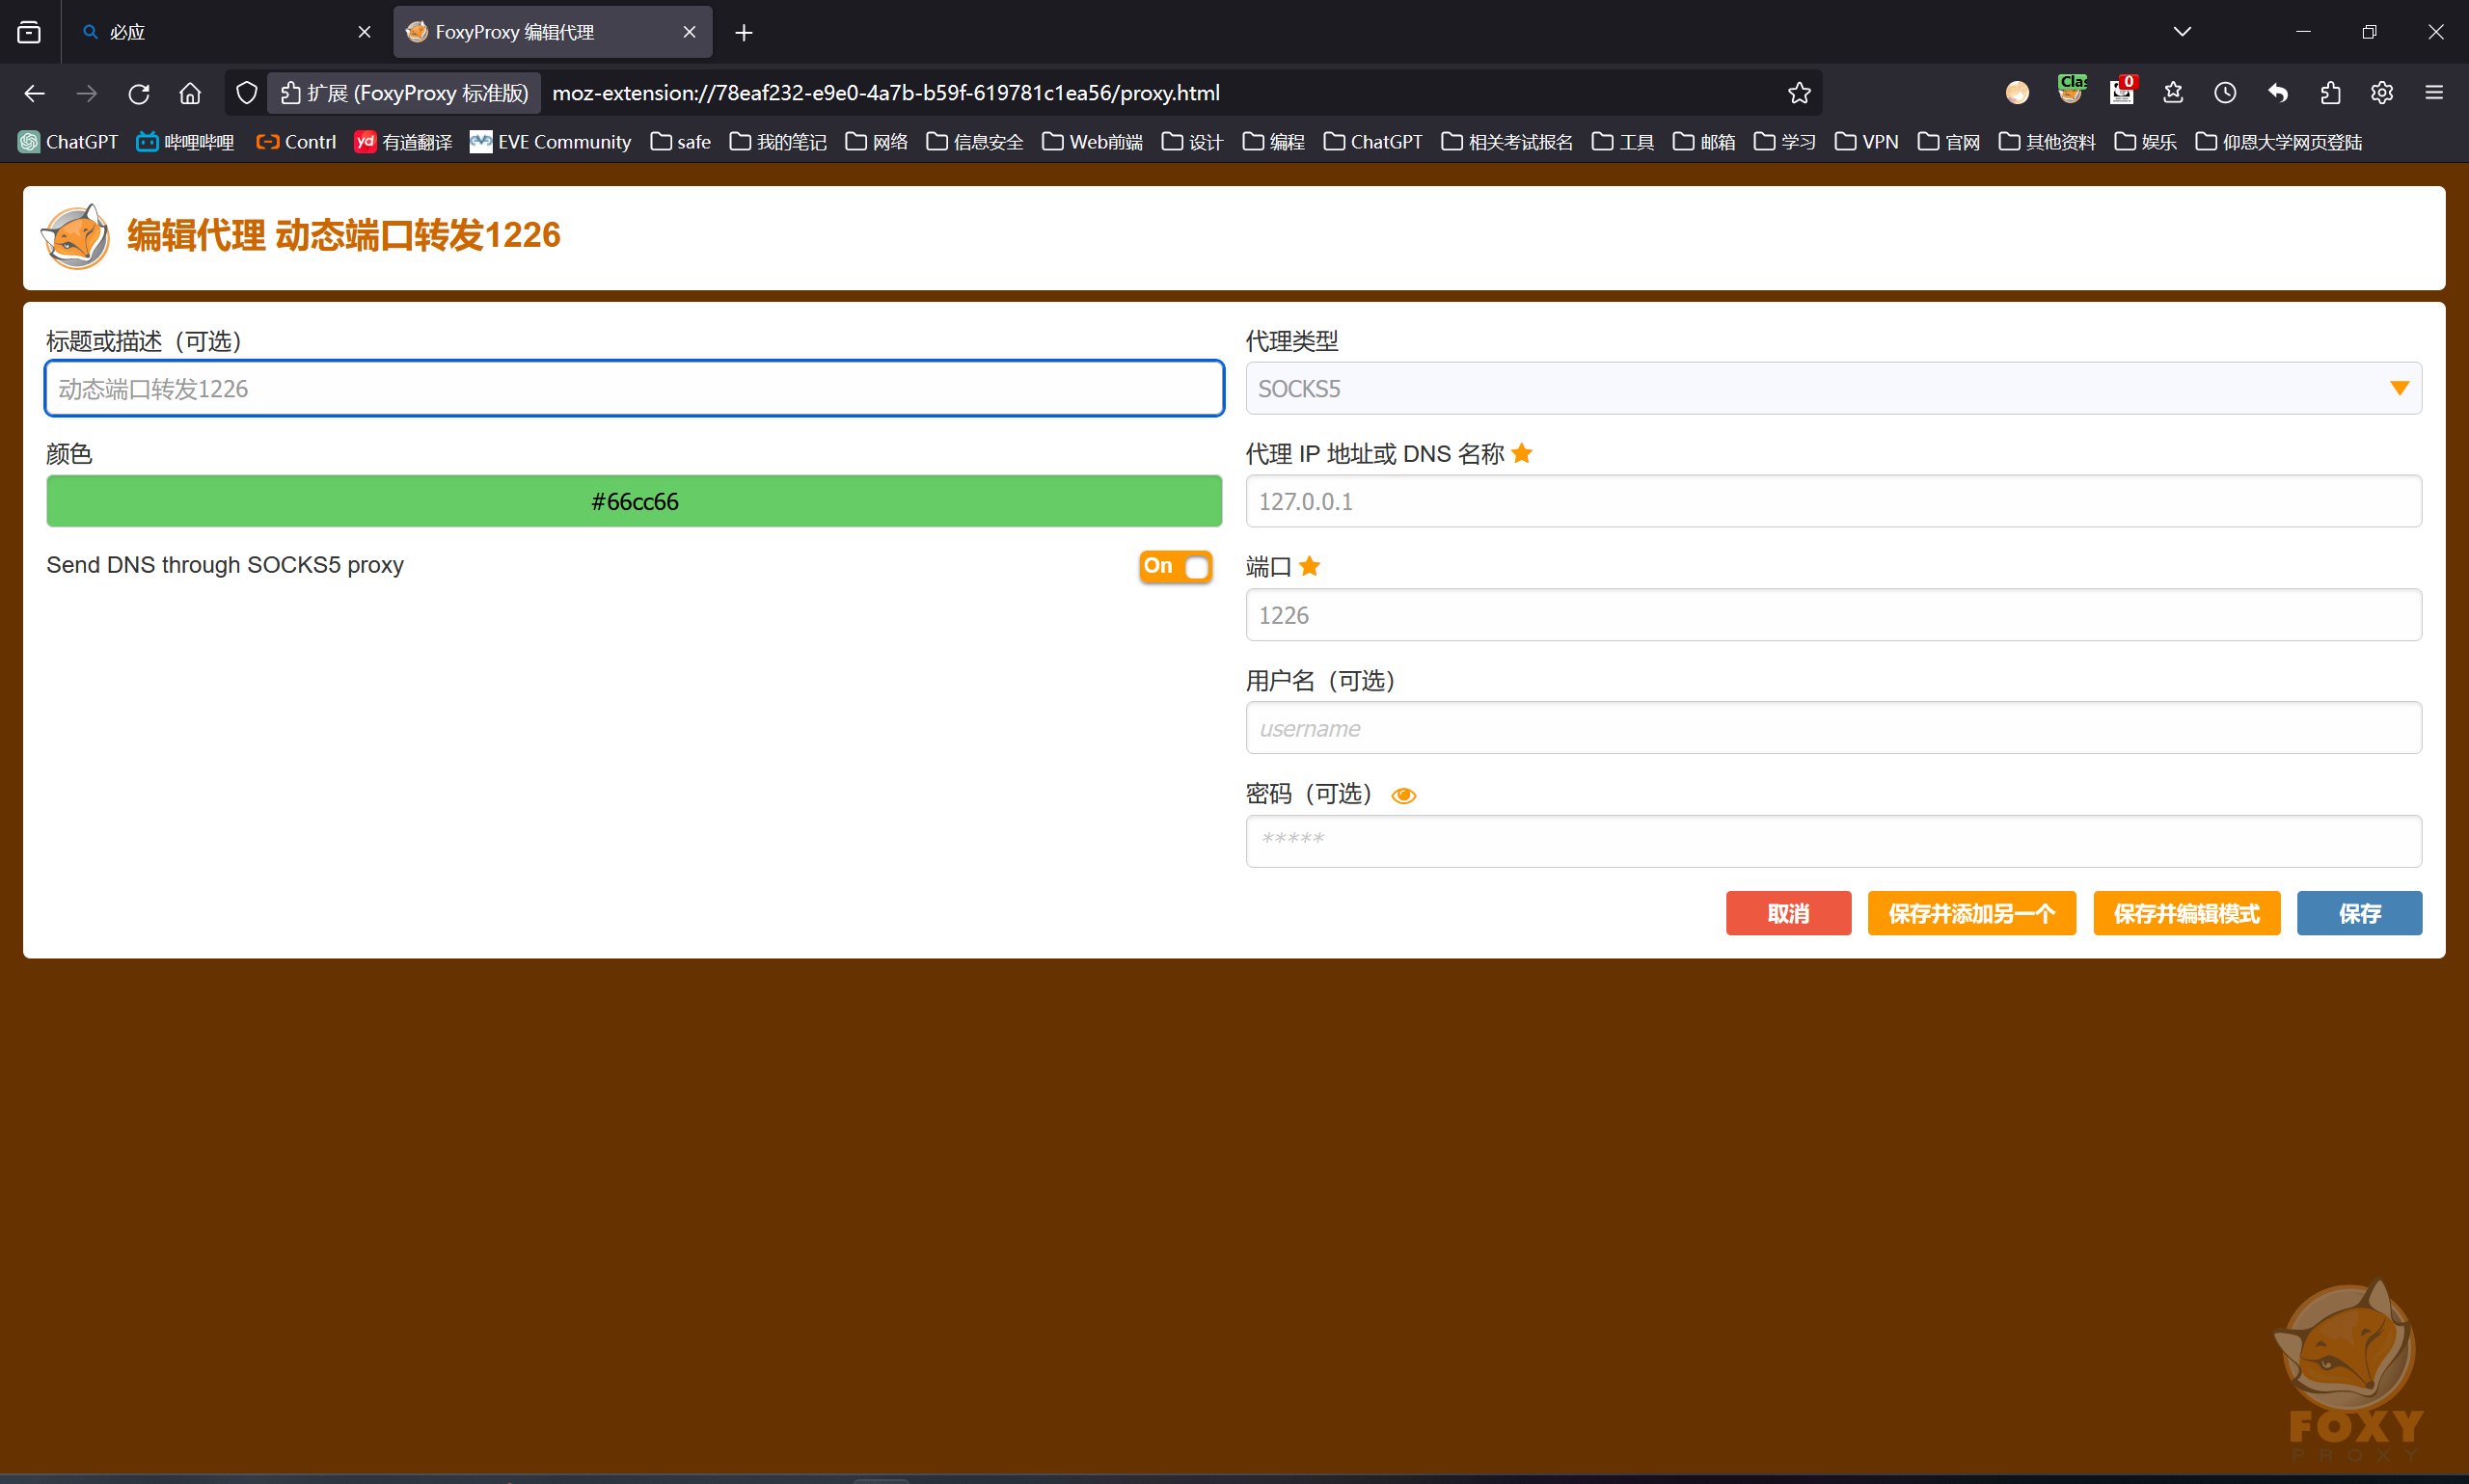This screenshot has height=1484, width=2469.
Task: Open the 哔哩哔哩 bookmark
Action: 185,142
